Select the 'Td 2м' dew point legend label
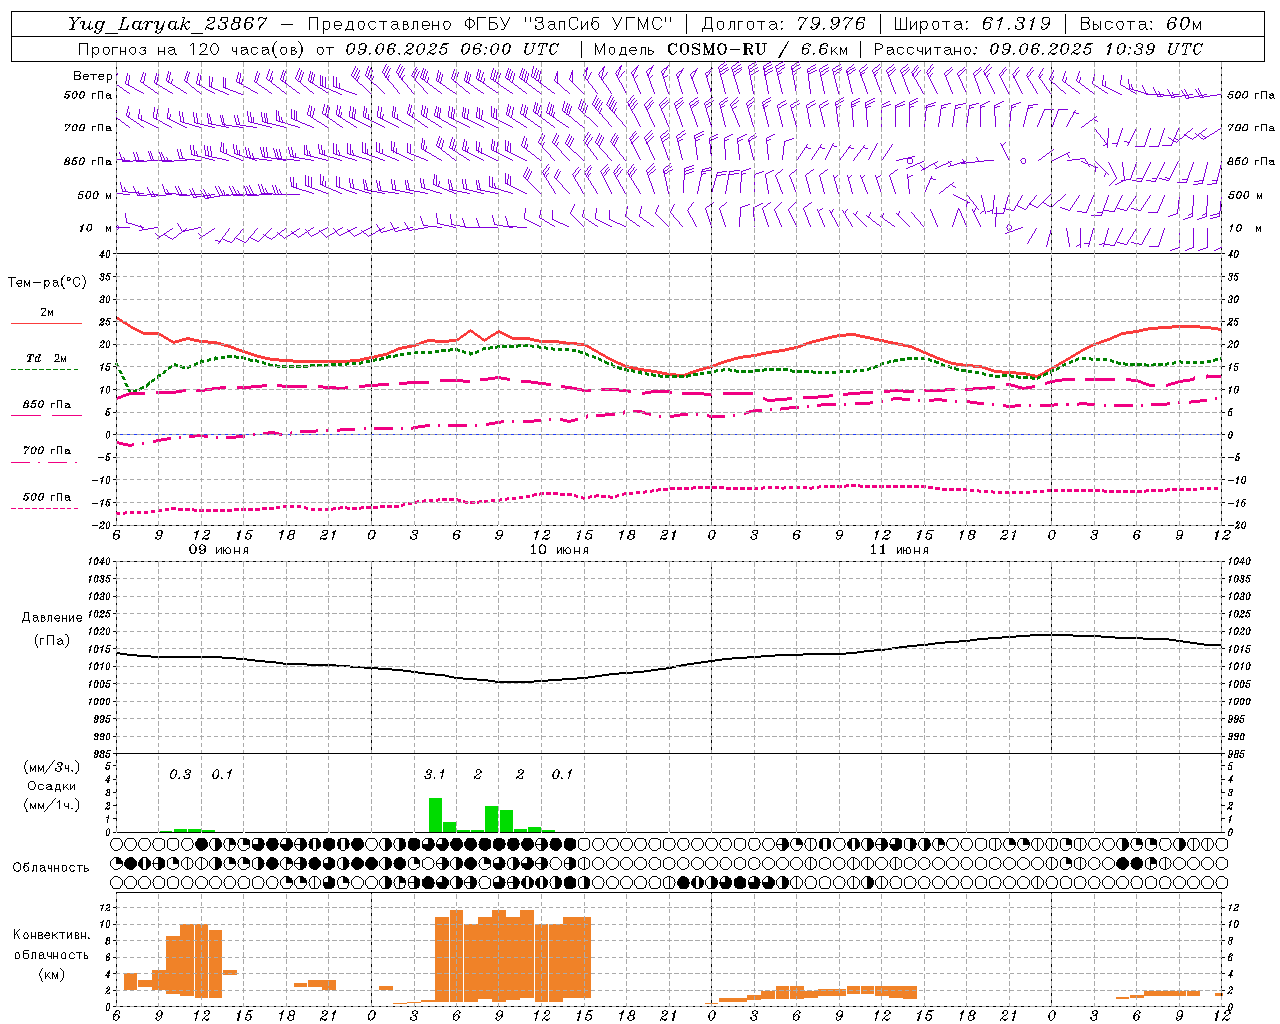Image resolution: width=1280 pixels, height=1024 pixels. [x=47, y=358]
